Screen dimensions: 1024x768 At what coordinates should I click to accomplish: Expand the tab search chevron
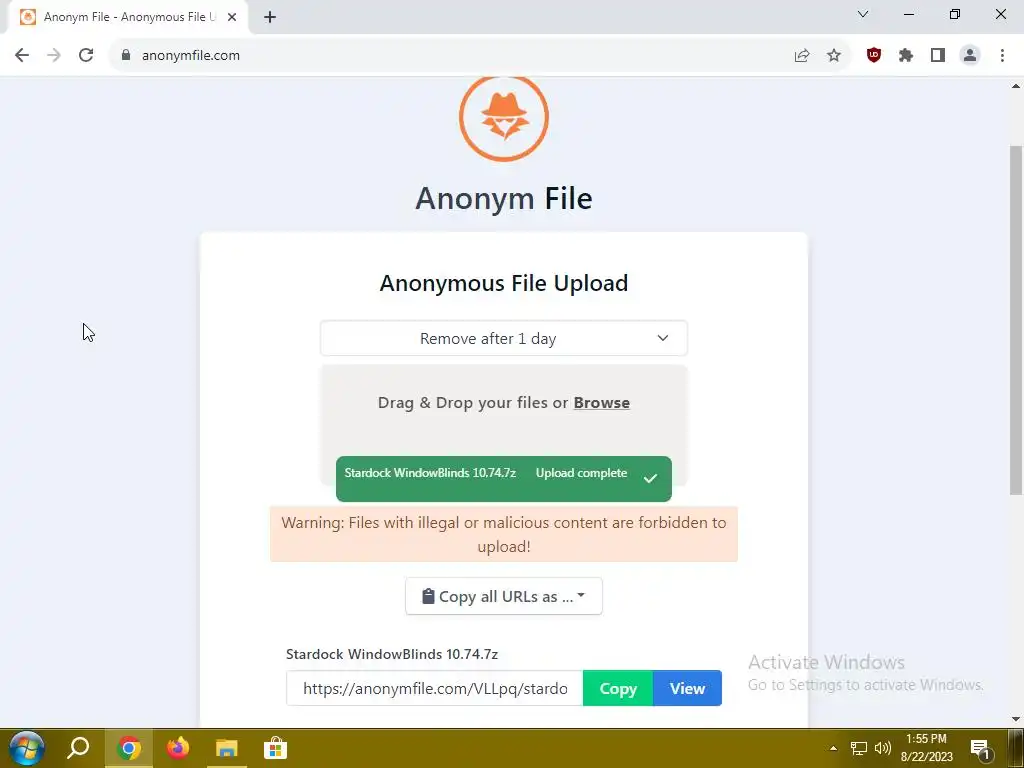coord(863,14)
